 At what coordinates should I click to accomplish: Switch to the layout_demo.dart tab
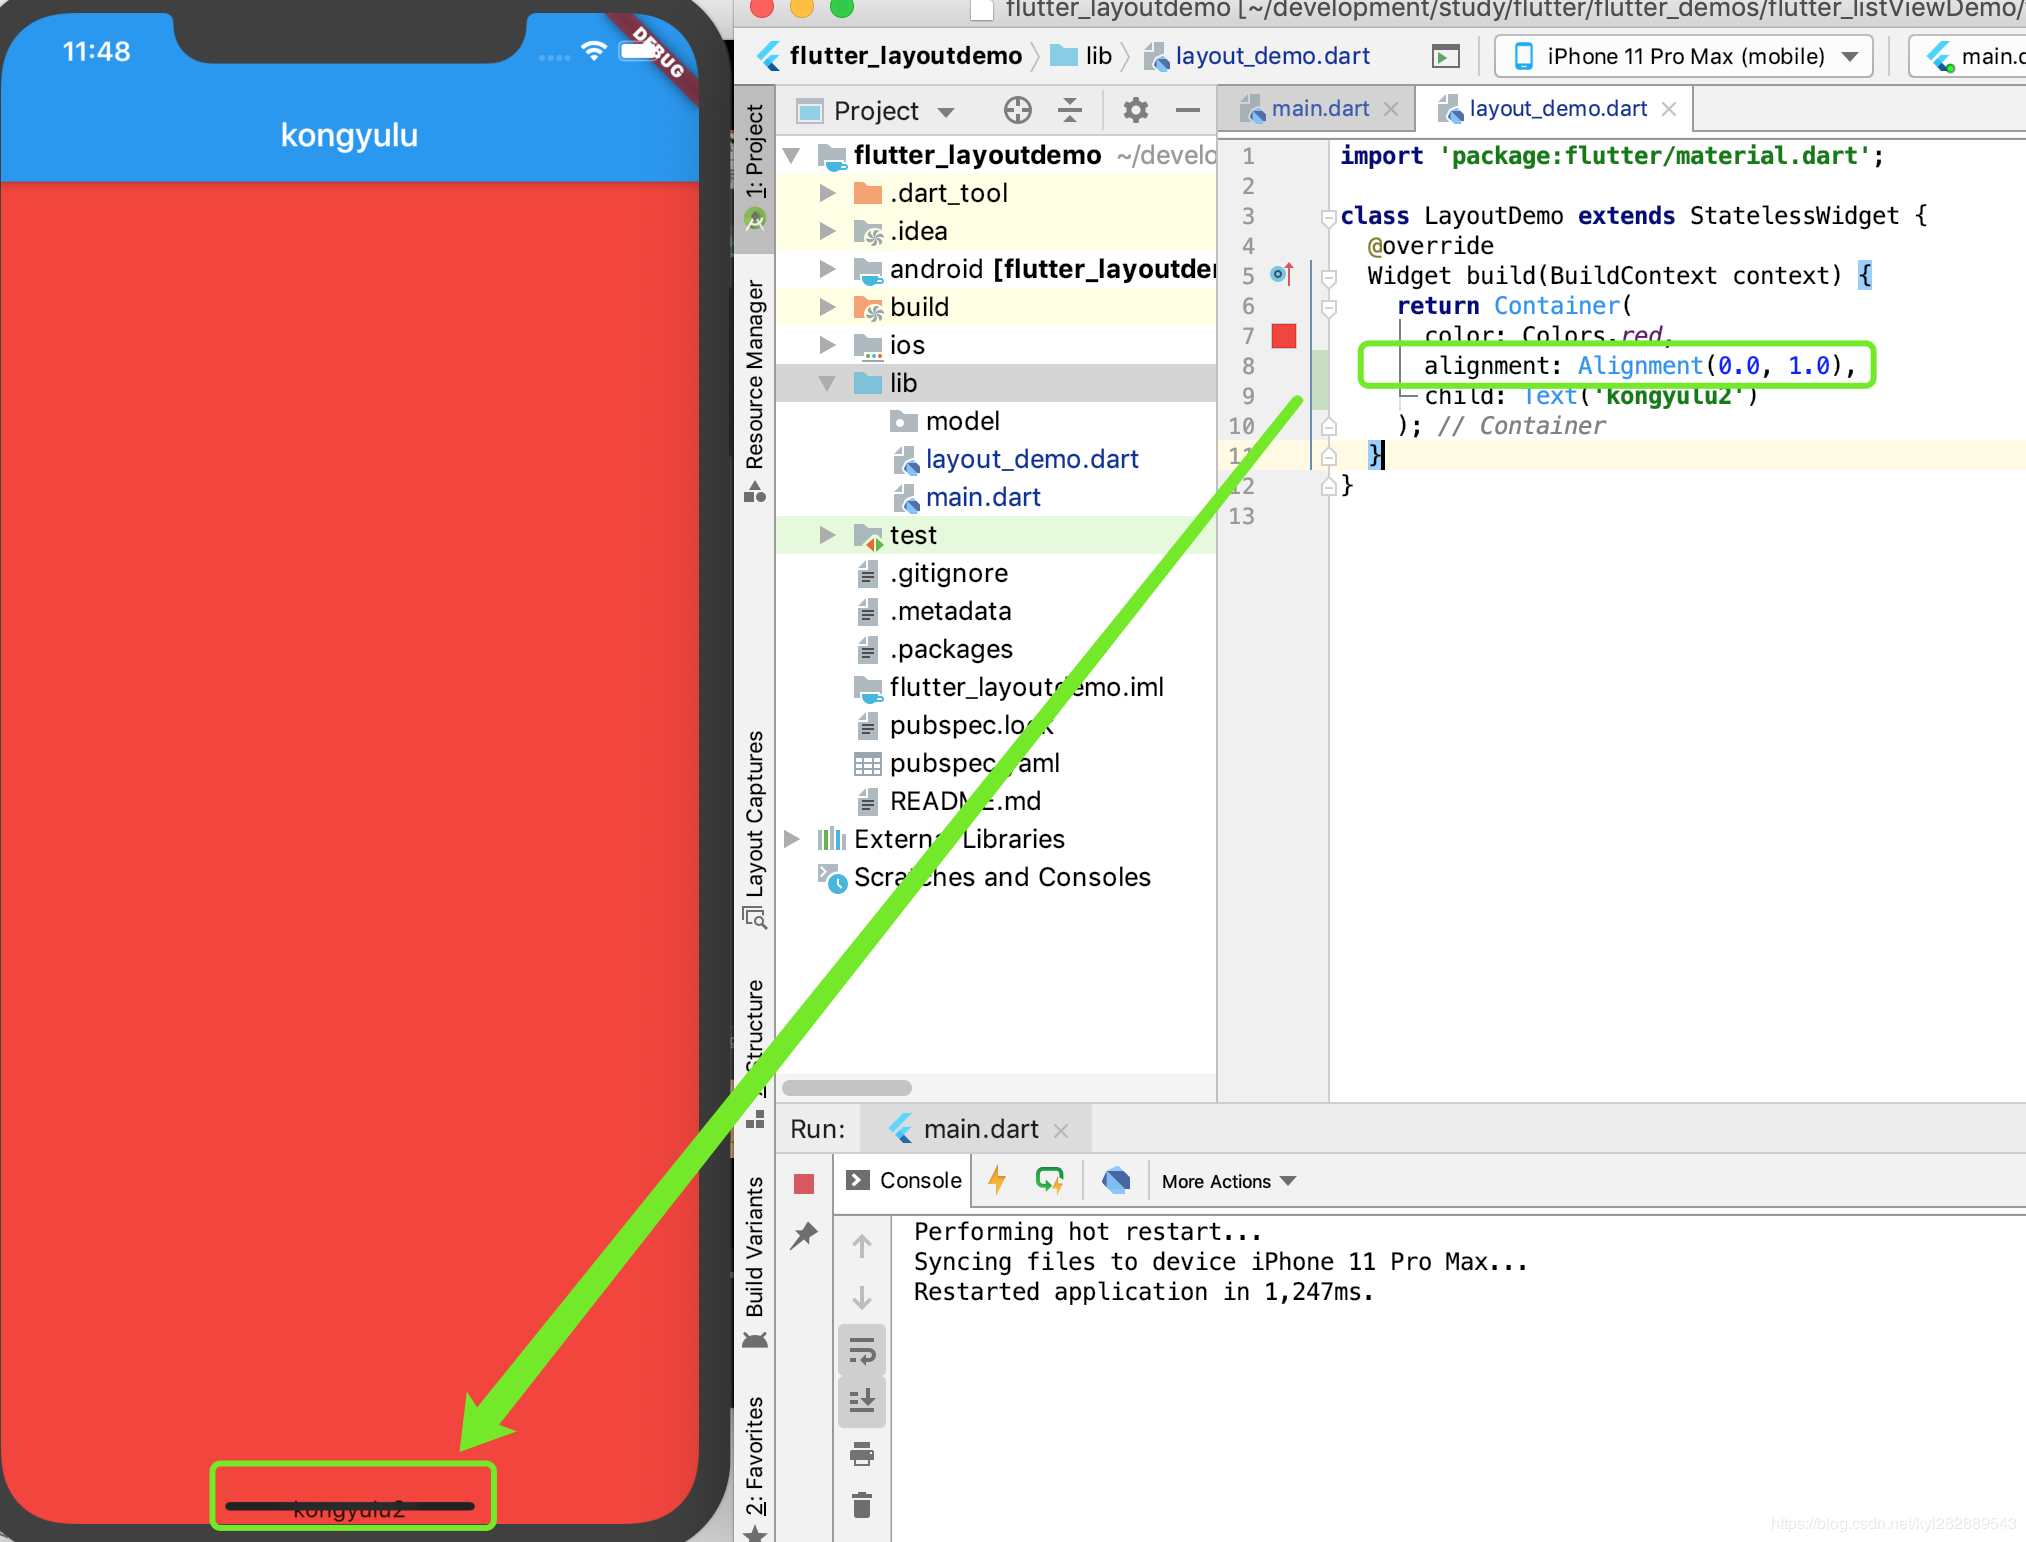1547,109
